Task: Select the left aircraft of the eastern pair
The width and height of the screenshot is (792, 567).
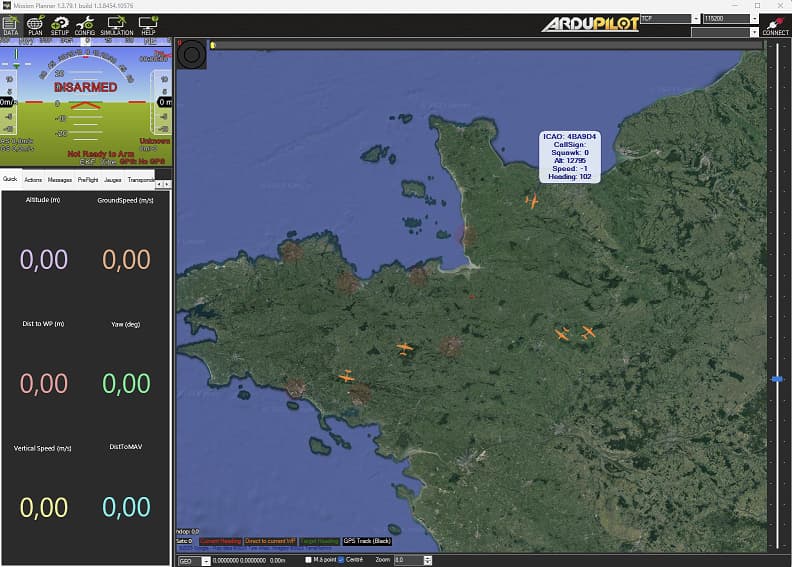Action: click(x=562, y=334)
